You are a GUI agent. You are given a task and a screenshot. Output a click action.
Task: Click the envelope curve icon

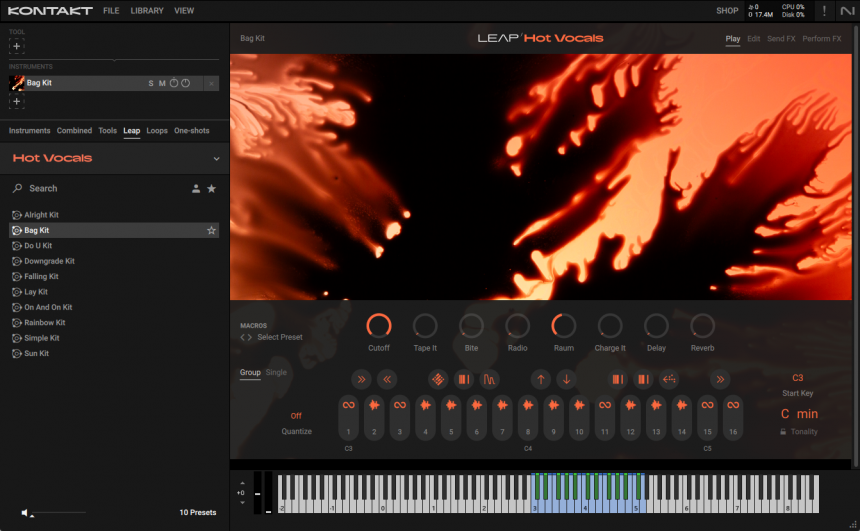[489, 379]
